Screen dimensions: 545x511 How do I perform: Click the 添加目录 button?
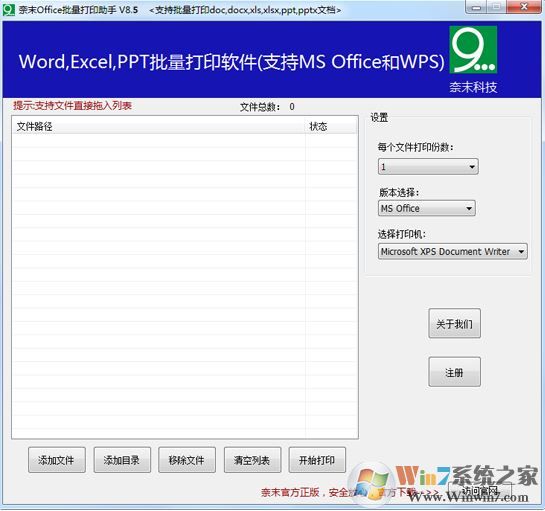(122, 460)
